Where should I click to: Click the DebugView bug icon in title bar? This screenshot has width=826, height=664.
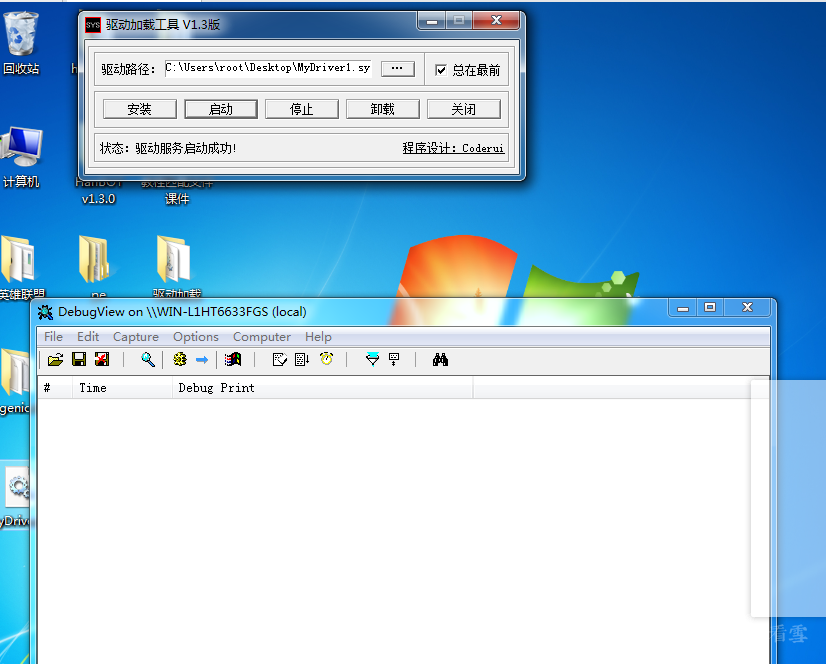(x=45, y=312)
